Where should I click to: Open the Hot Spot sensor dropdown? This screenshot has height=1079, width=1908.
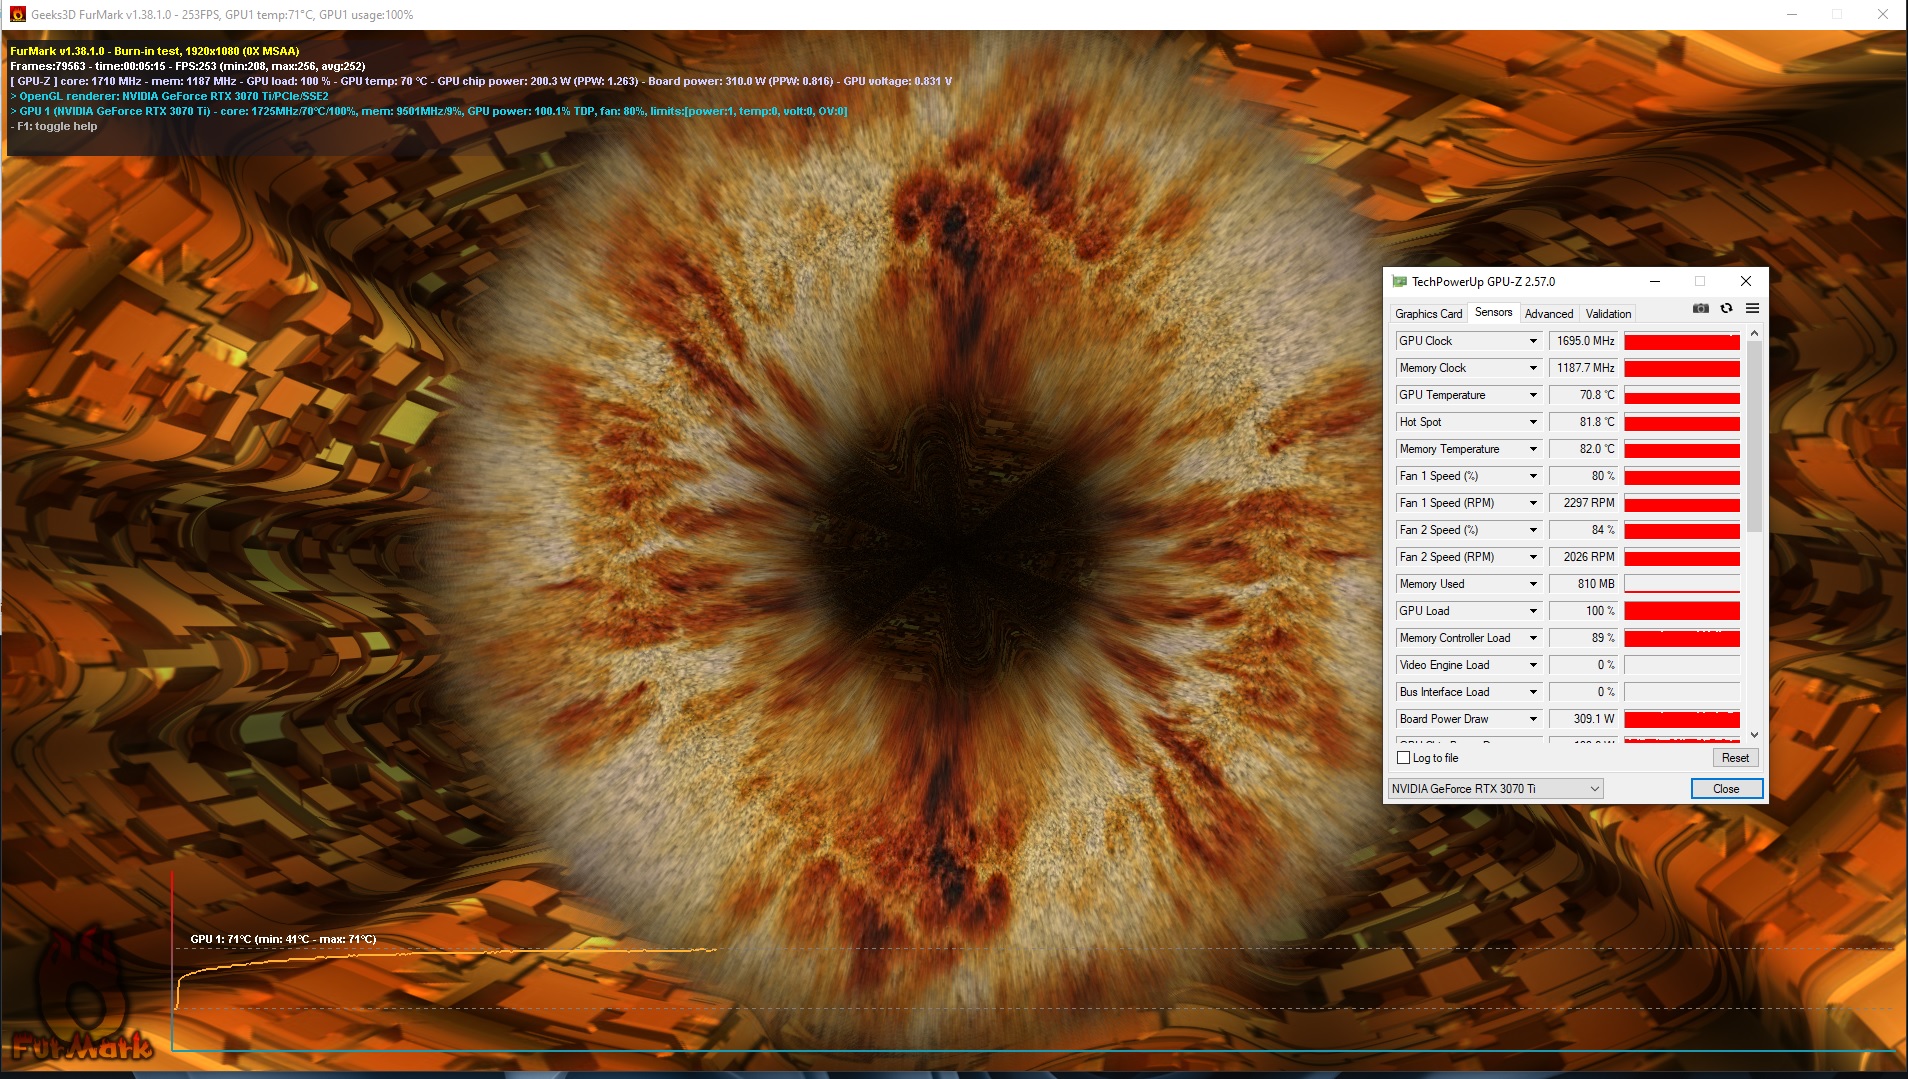(1533, 422)
